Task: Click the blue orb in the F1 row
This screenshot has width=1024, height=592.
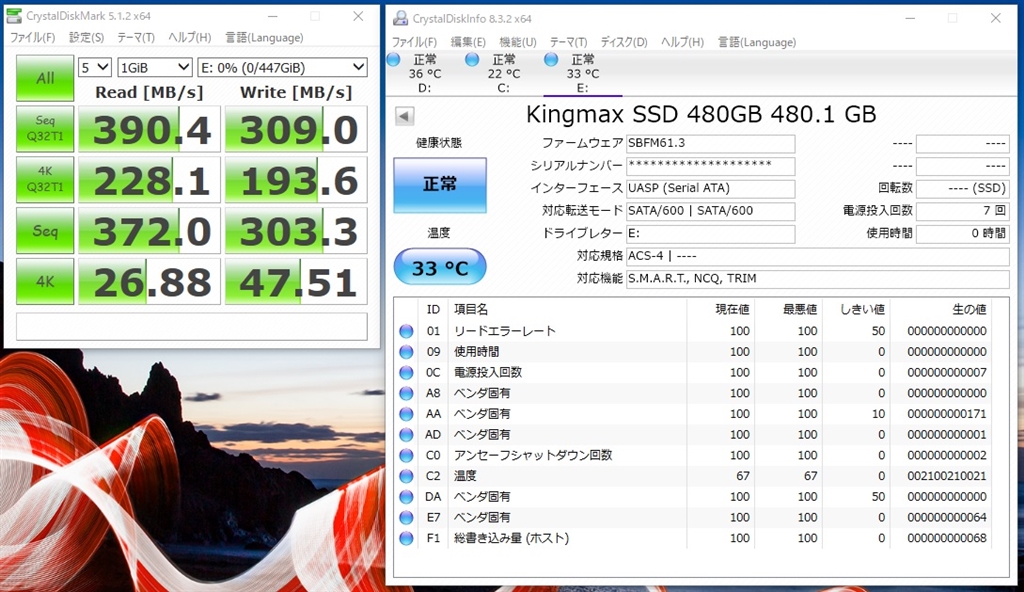Action: [x=406, y=538]
